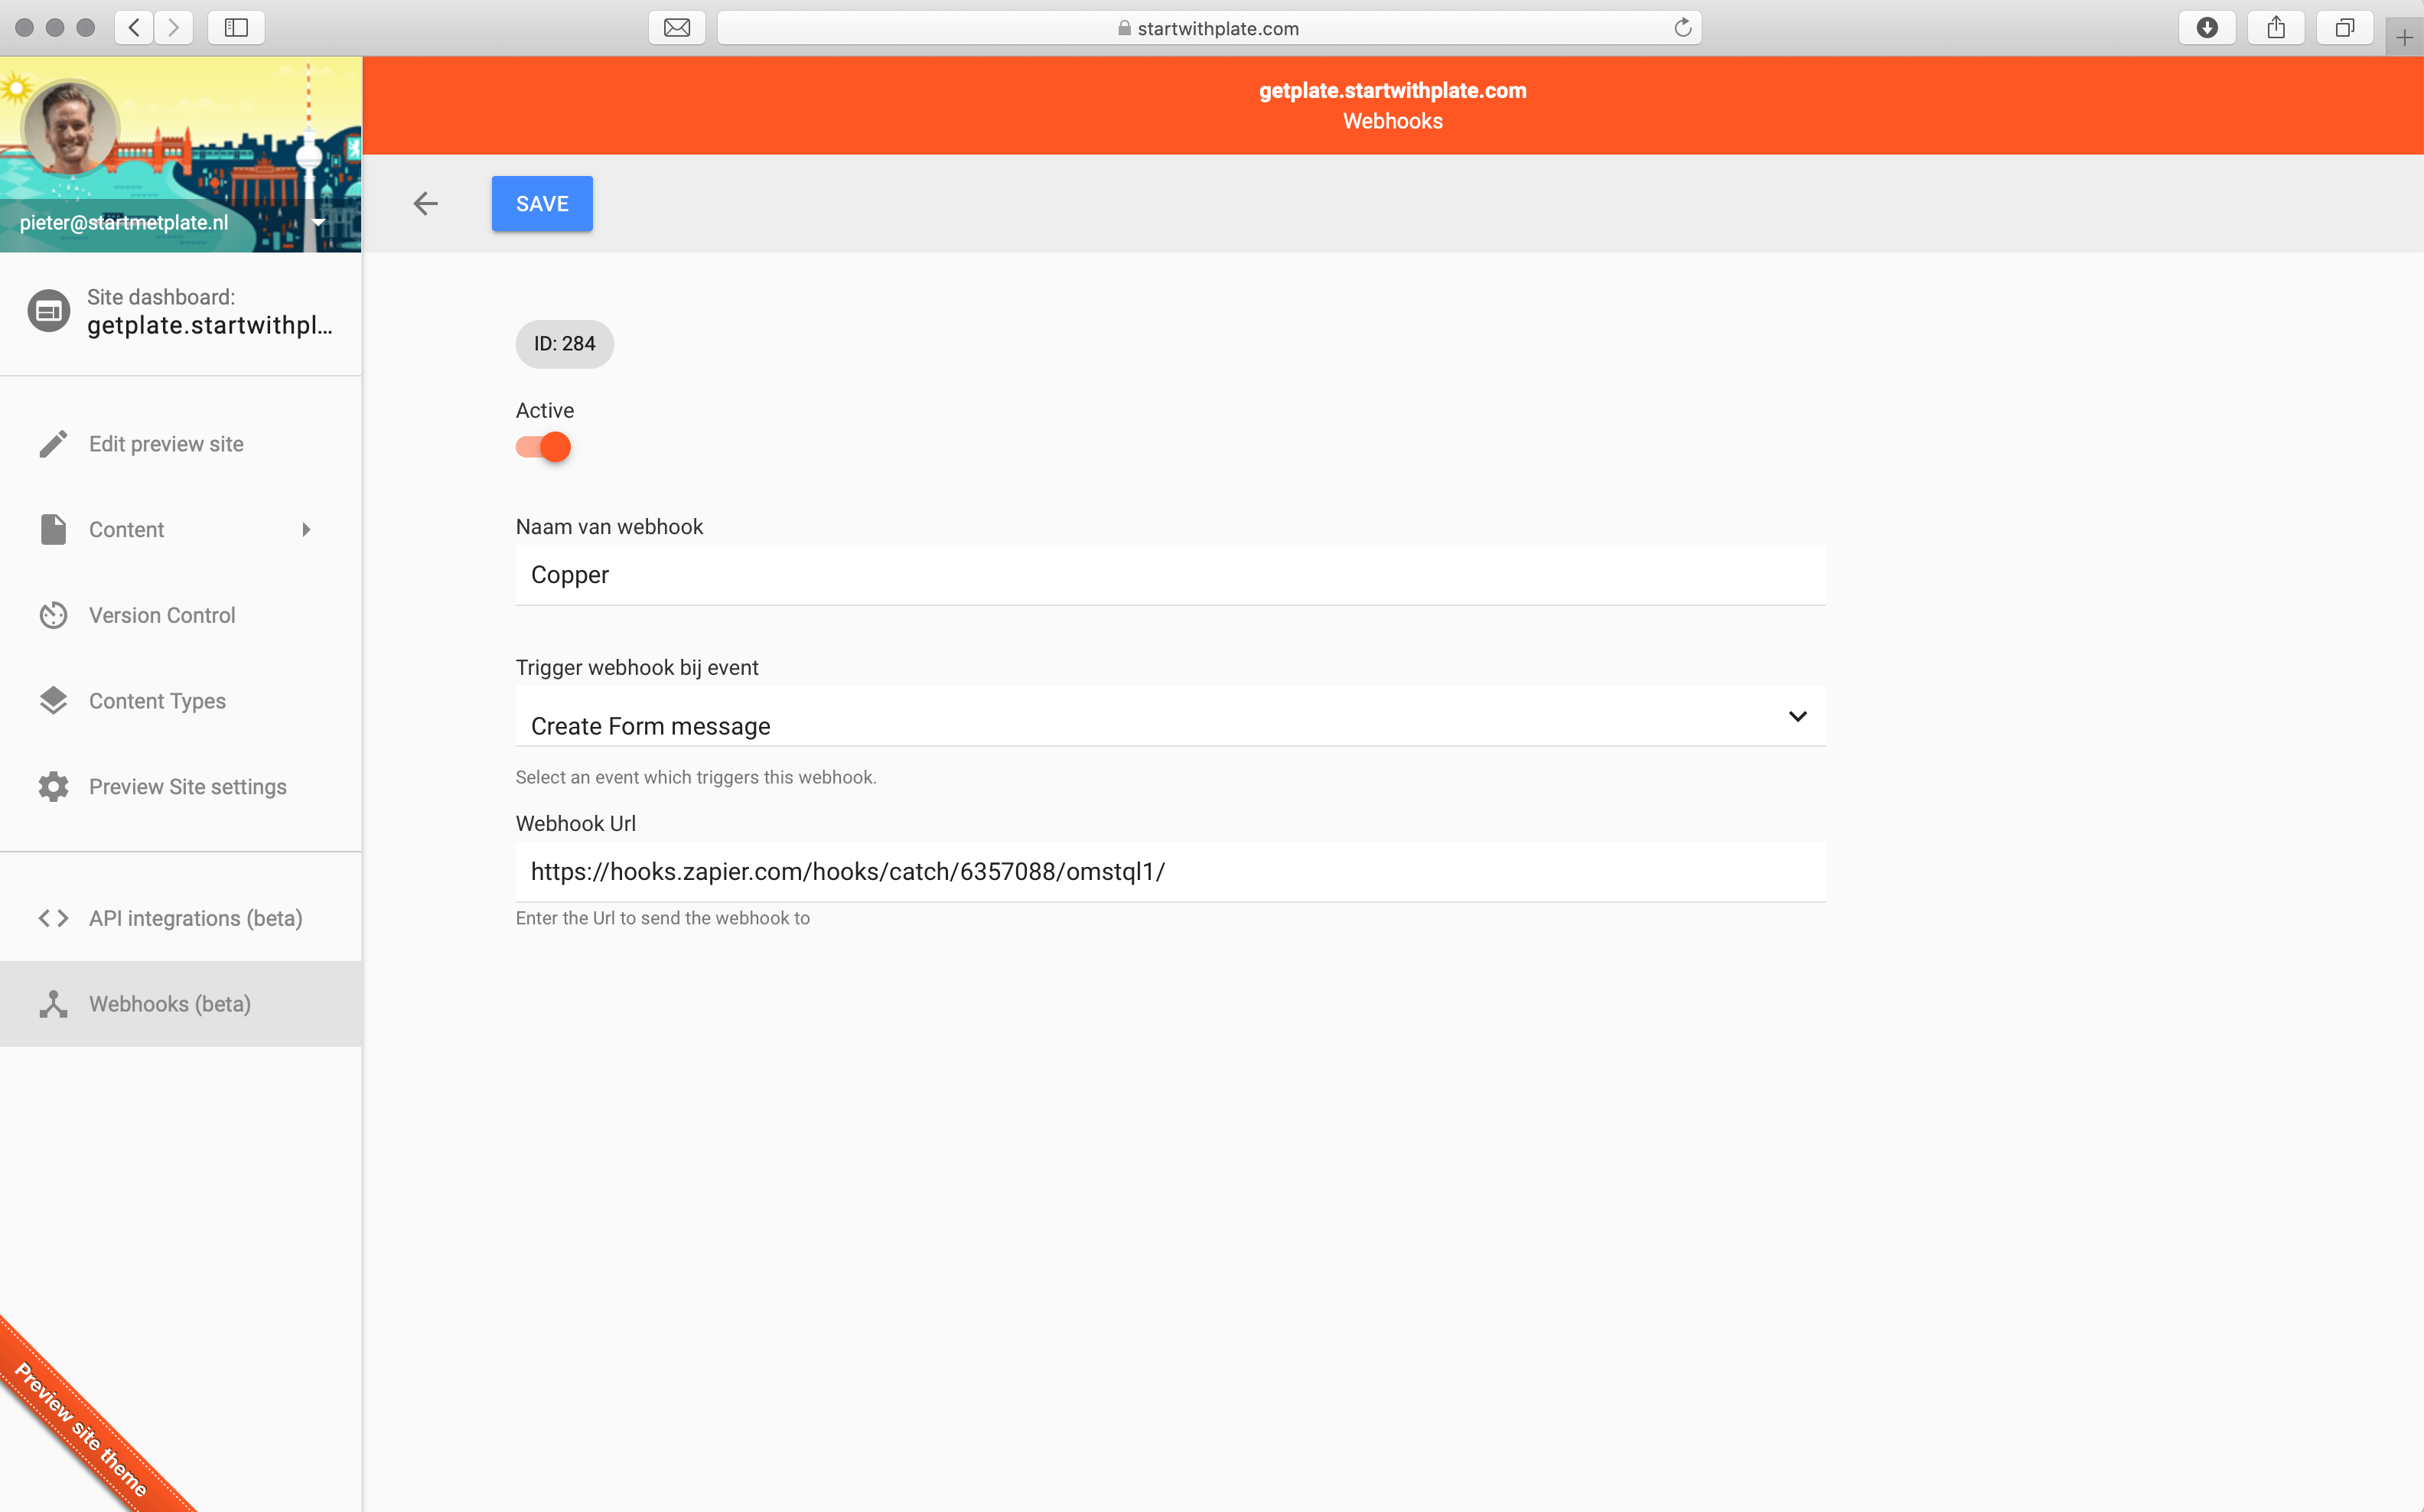Screen dimensions: 2424x1512
Task: Click the pencil icon for Edit preview site
Action: tap(53, 444)
